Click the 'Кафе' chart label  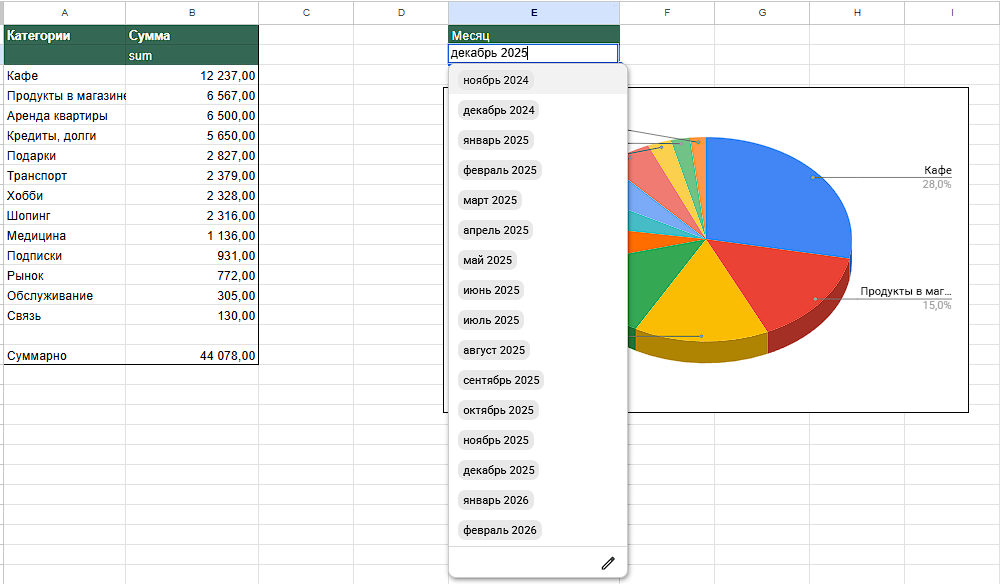(937, 171)
